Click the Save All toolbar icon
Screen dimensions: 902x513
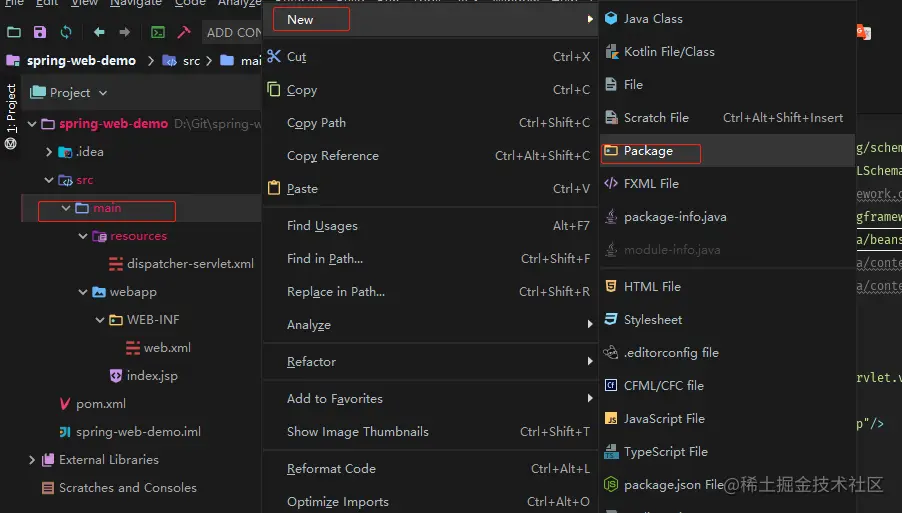40,32
